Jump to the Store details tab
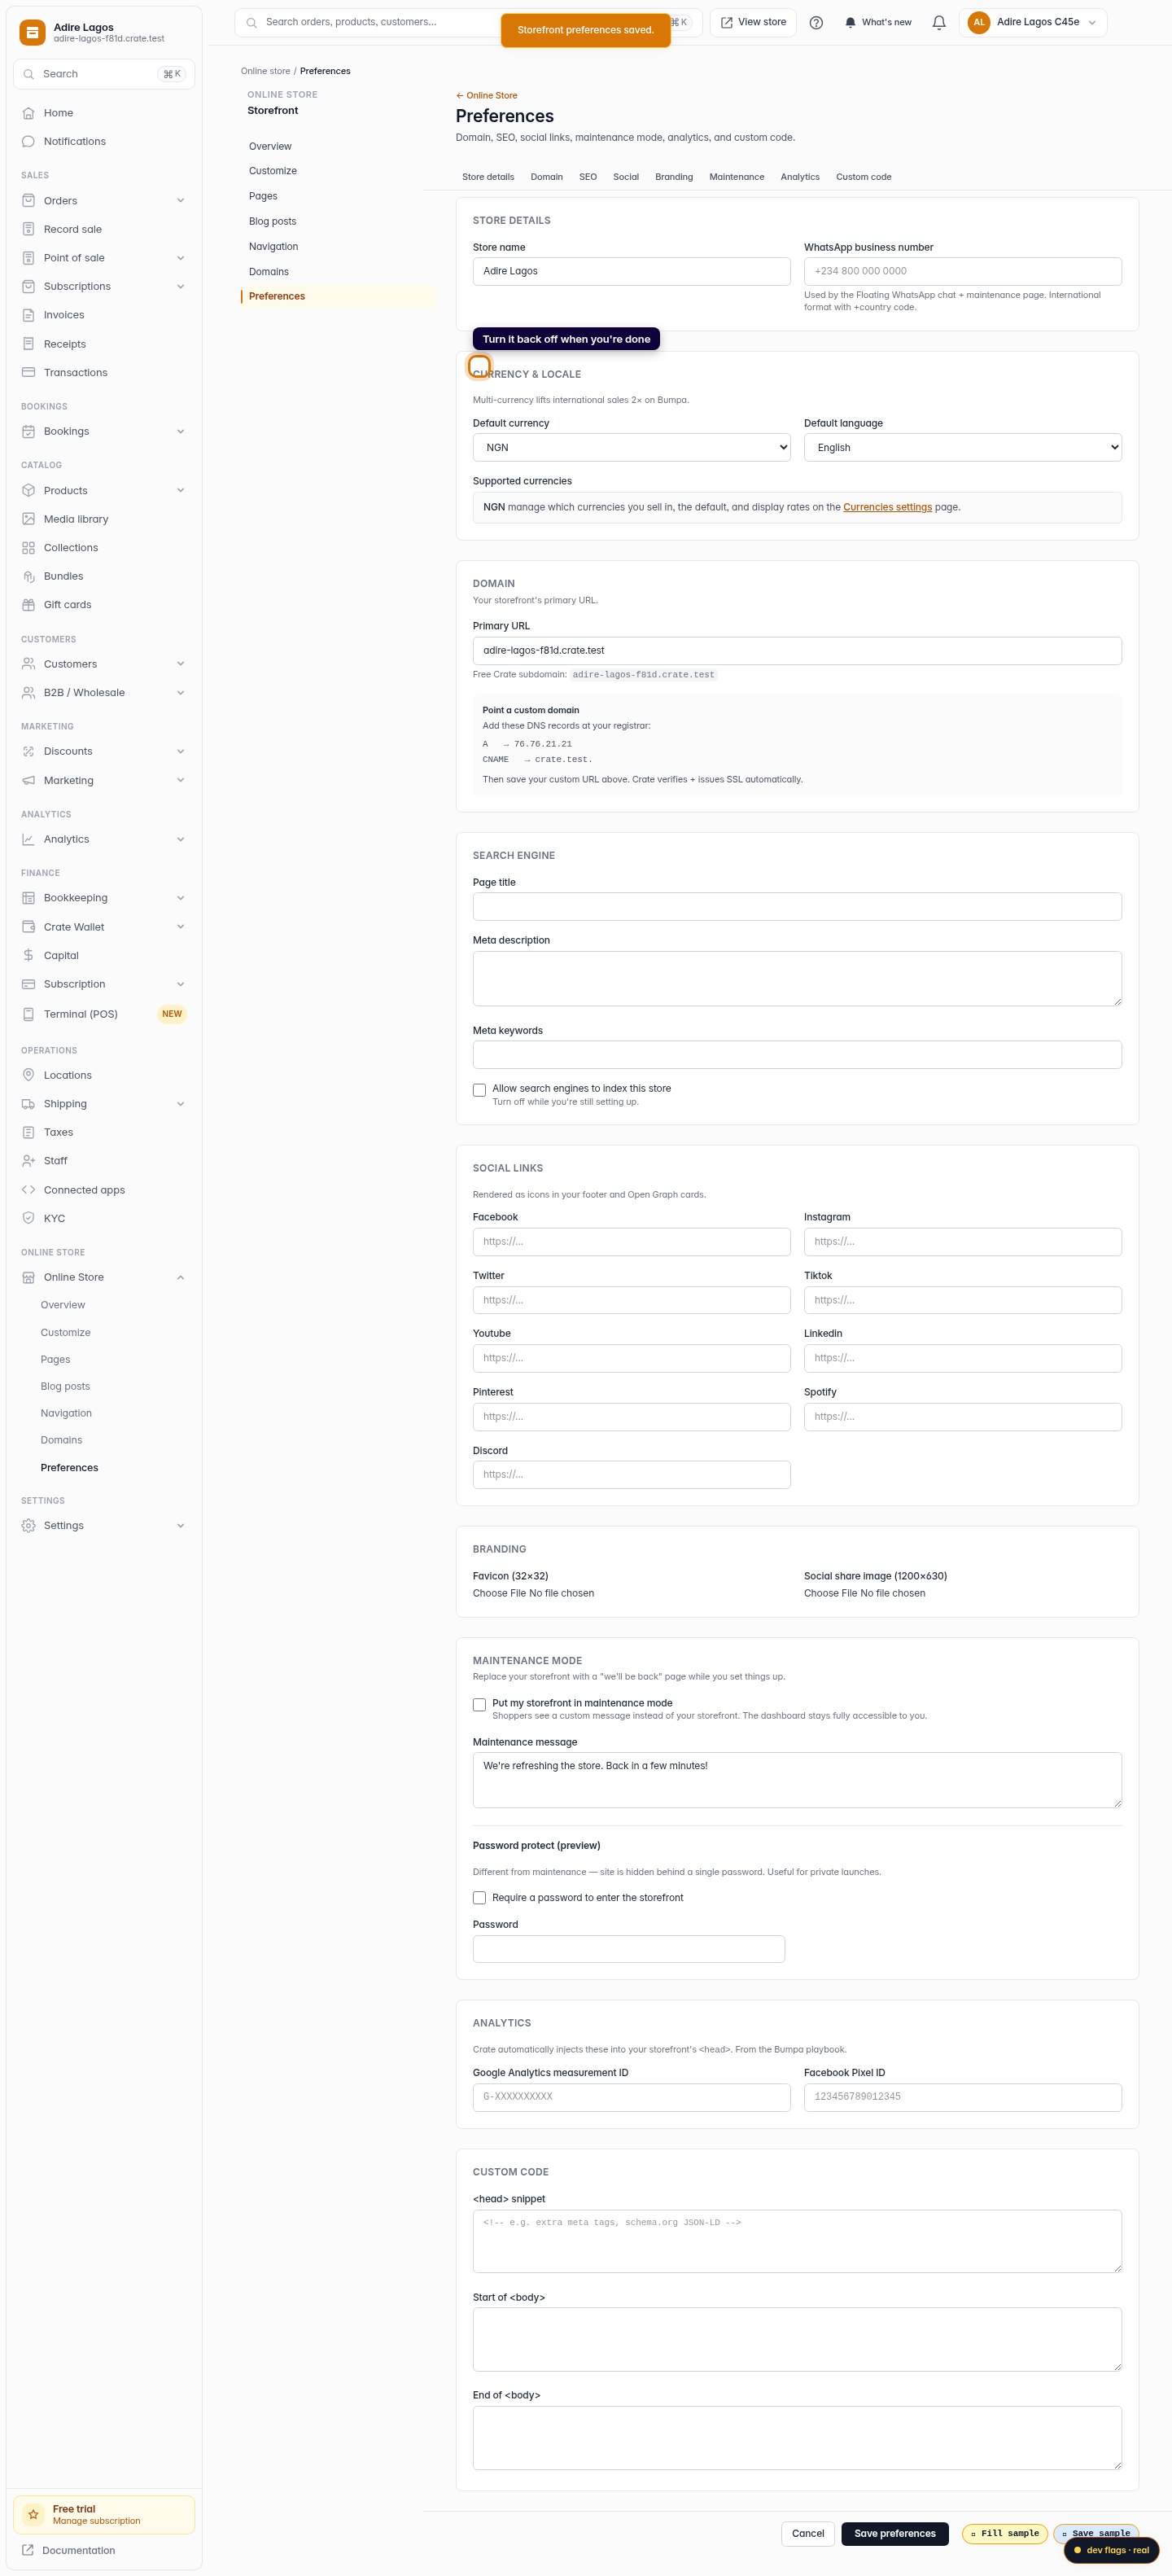Screen dimensions: 1172x2576 click(488, 177)
